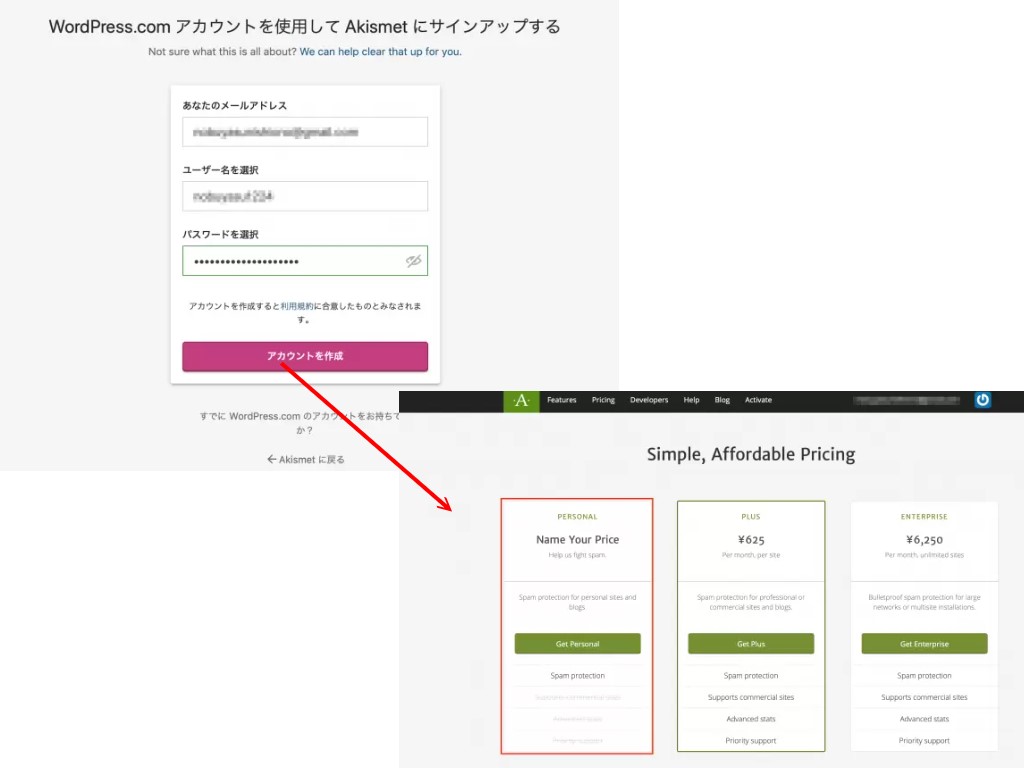Click the ユーザー名を選択 username field
This screenshot has height=768, width=1024.
(x=305, y=197)
